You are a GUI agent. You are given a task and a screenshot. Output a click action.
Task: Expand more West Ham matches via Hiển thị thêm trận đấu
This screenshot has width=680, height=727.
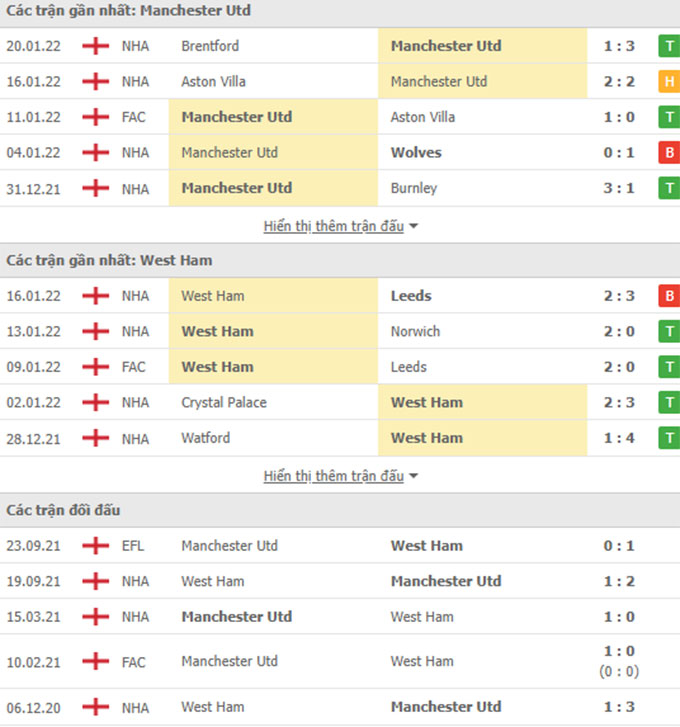tap(340, 476)
